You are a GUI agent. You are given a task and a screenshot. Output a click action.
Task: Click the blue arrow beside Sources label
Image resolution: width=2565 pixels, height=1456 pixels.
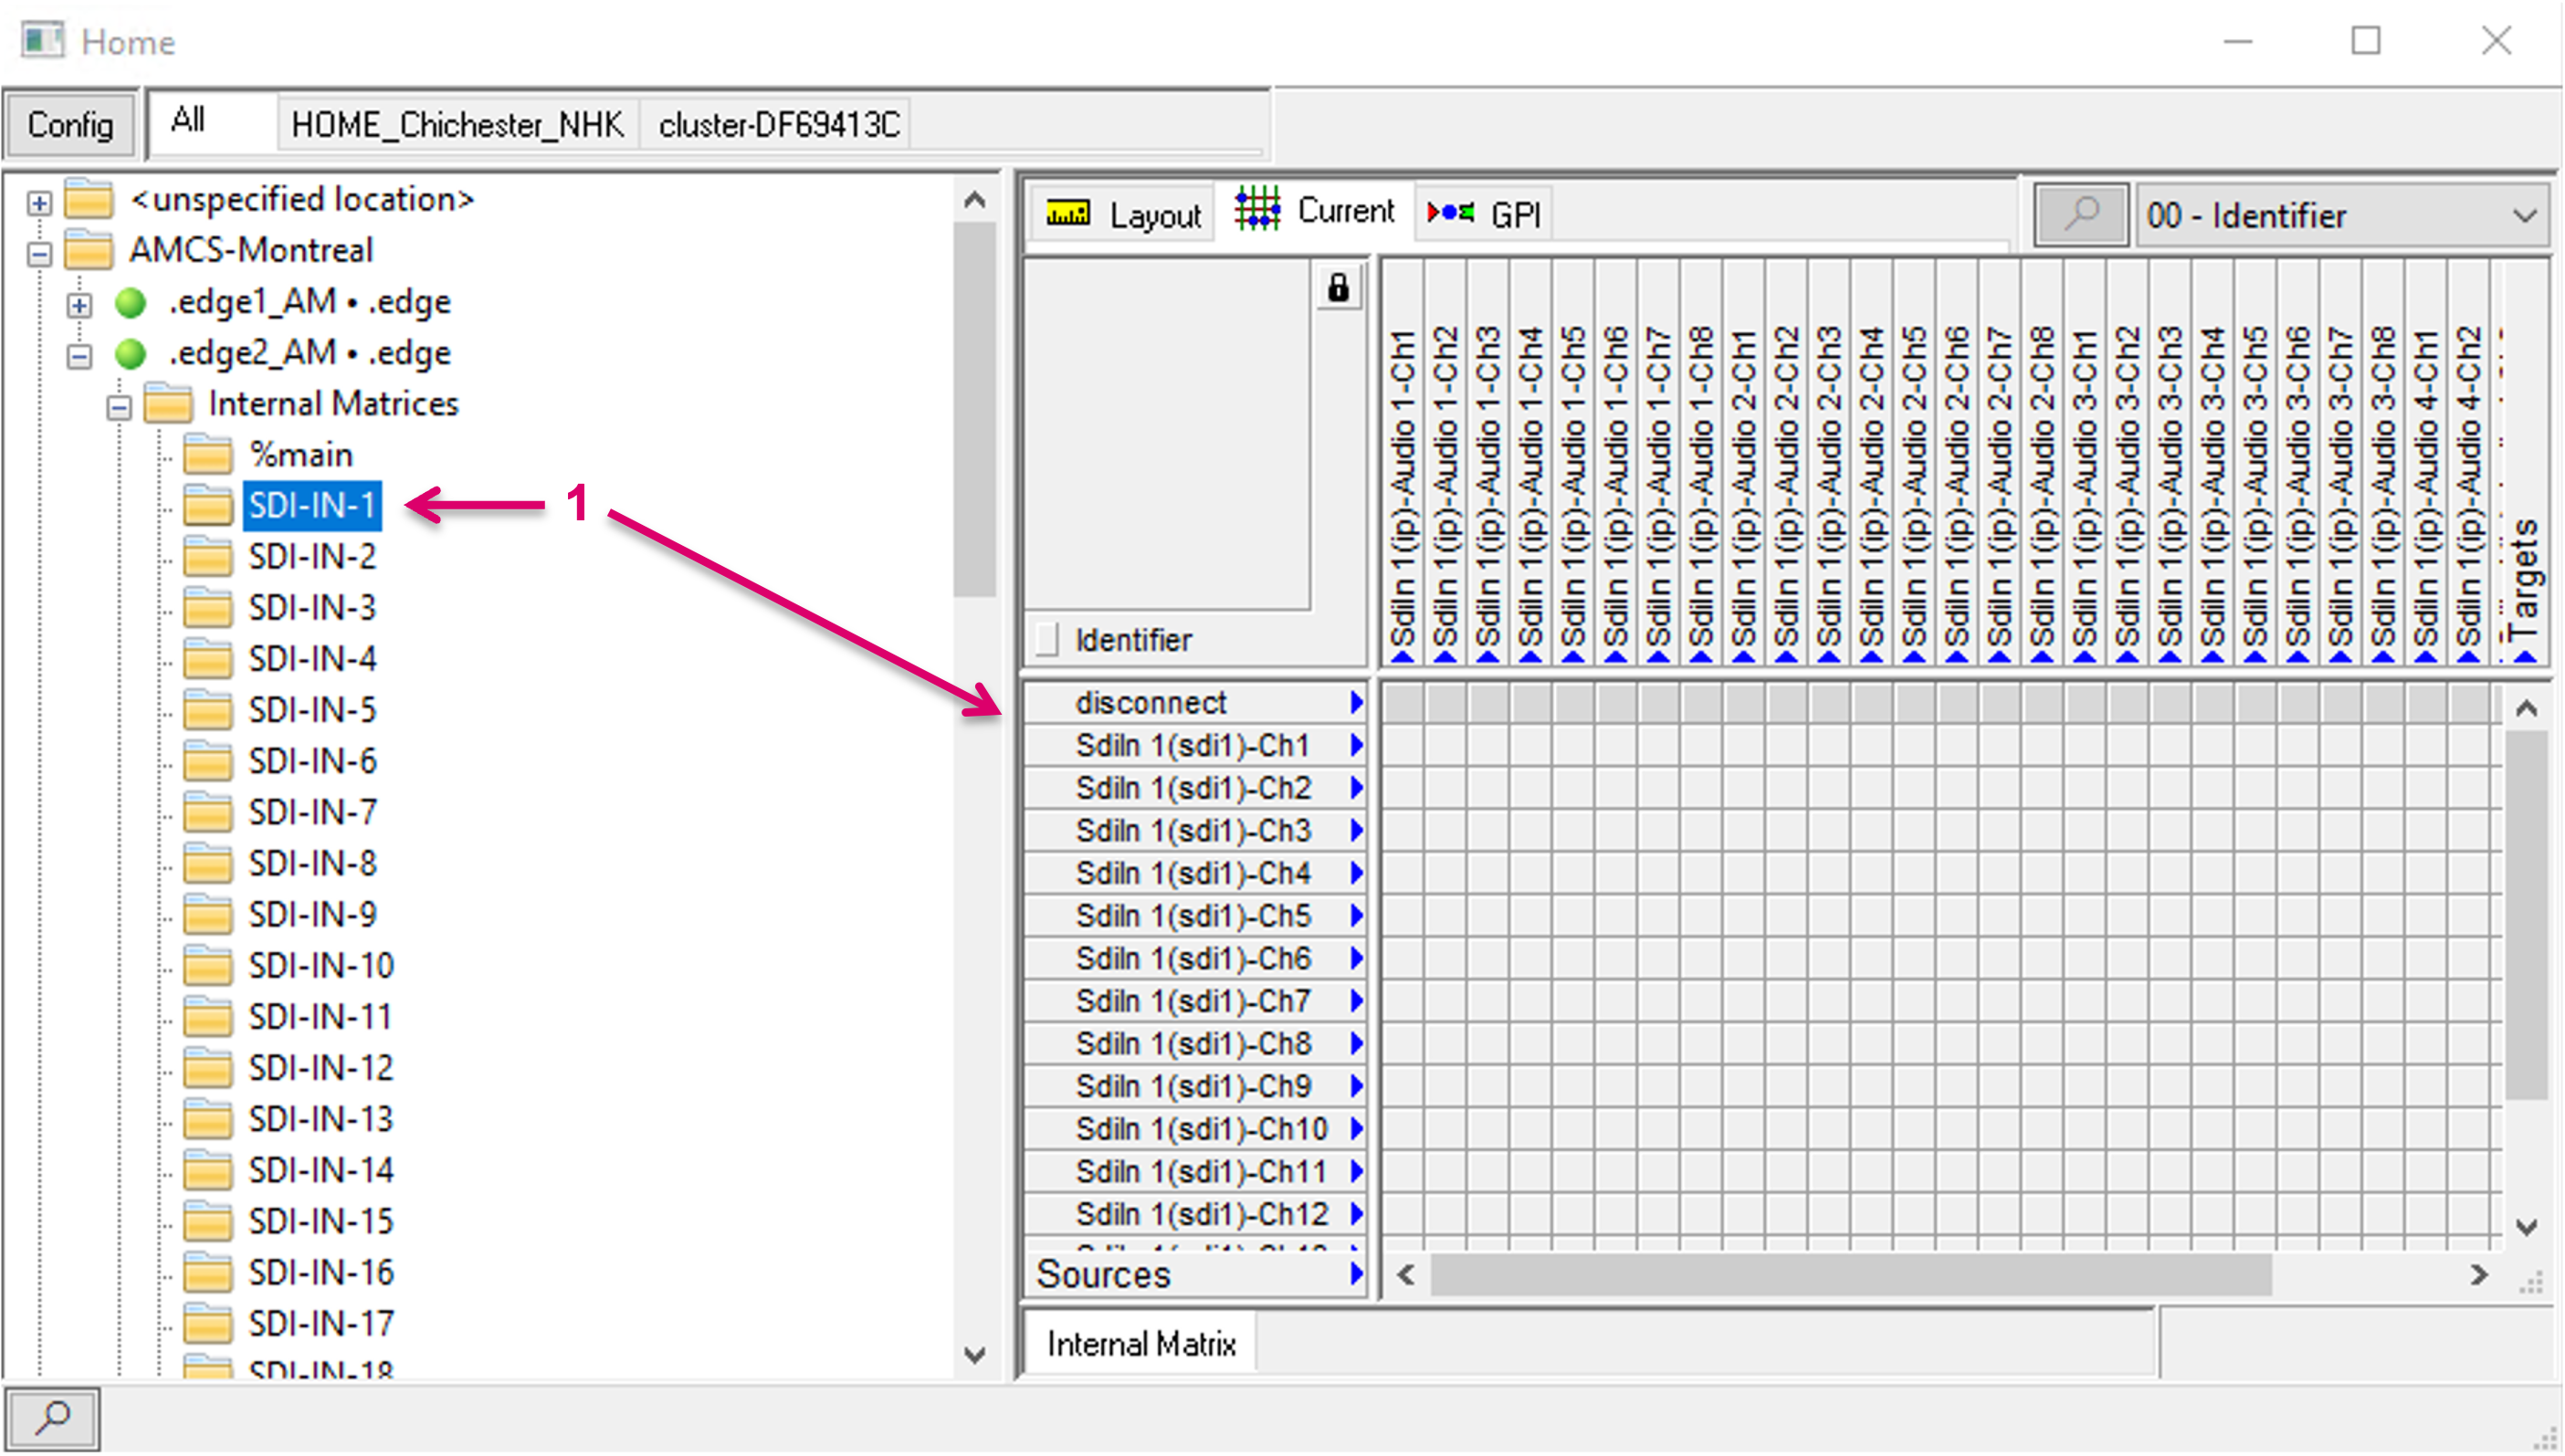[x=1356, y=1274]
